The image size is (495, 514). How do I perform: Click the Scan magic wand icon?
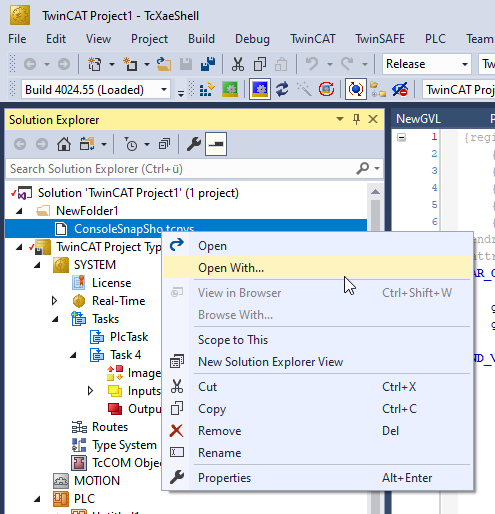(304, 89)
